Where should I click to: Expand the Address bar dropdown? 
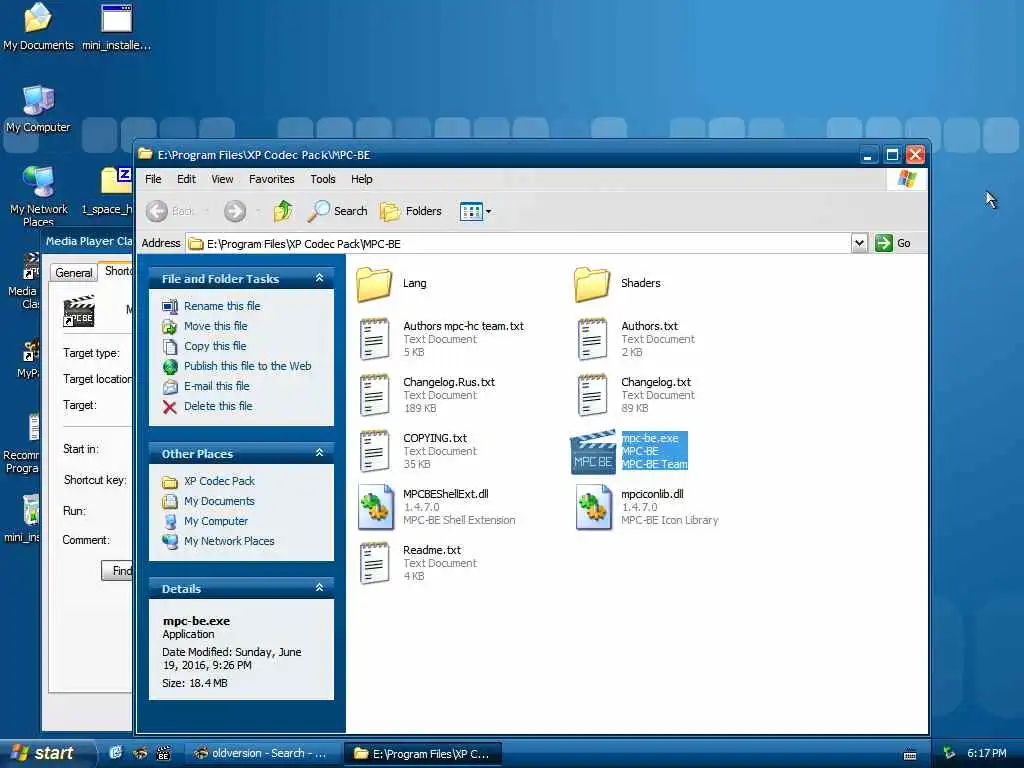[859, 244]
